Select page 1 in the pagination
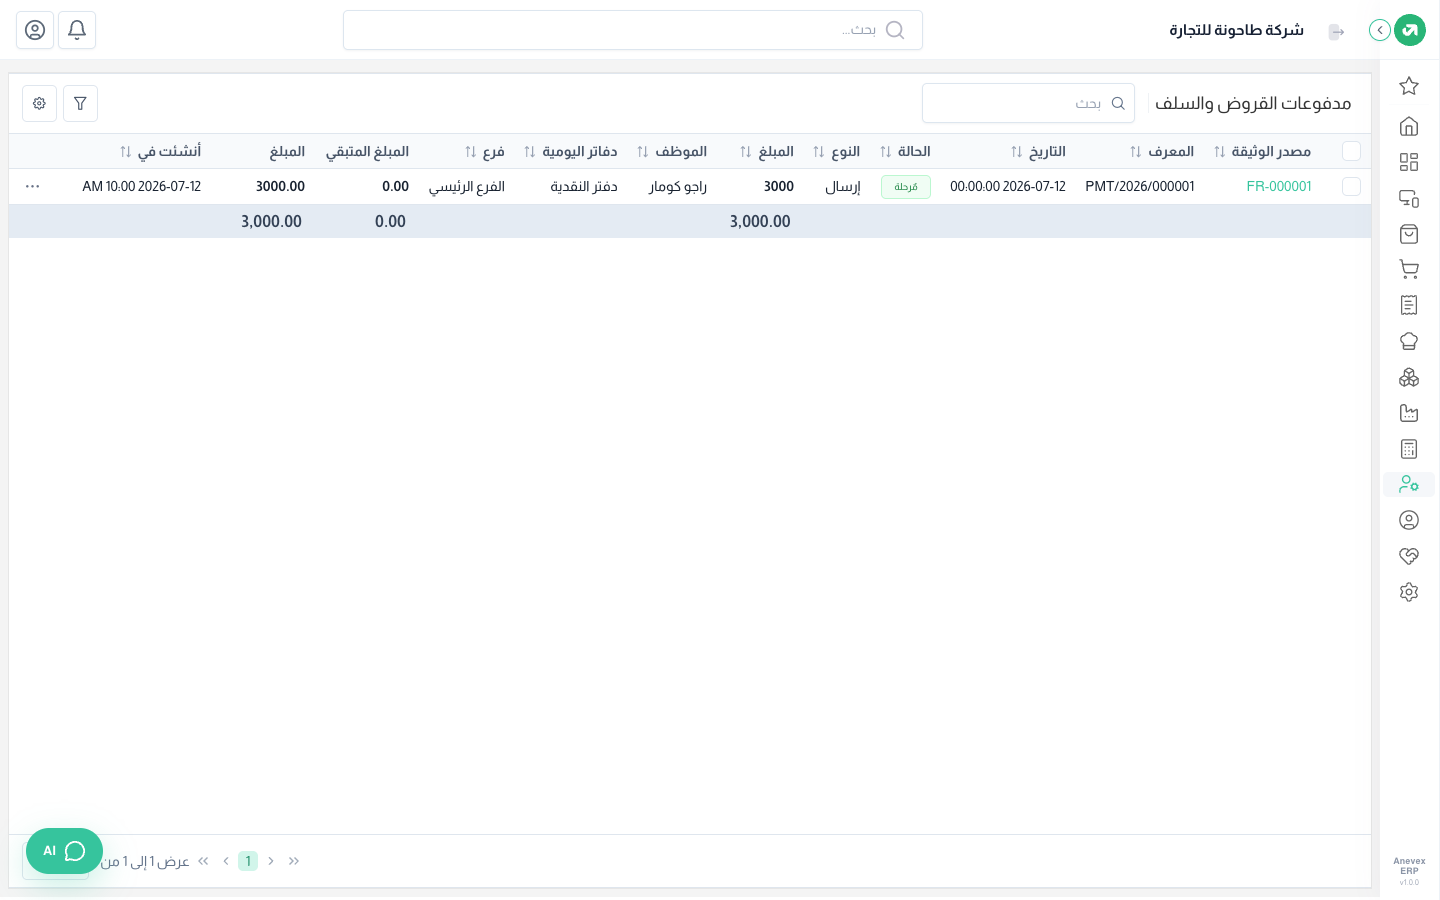This screenshot has width=1440, height=900. (x=248, y=861)
